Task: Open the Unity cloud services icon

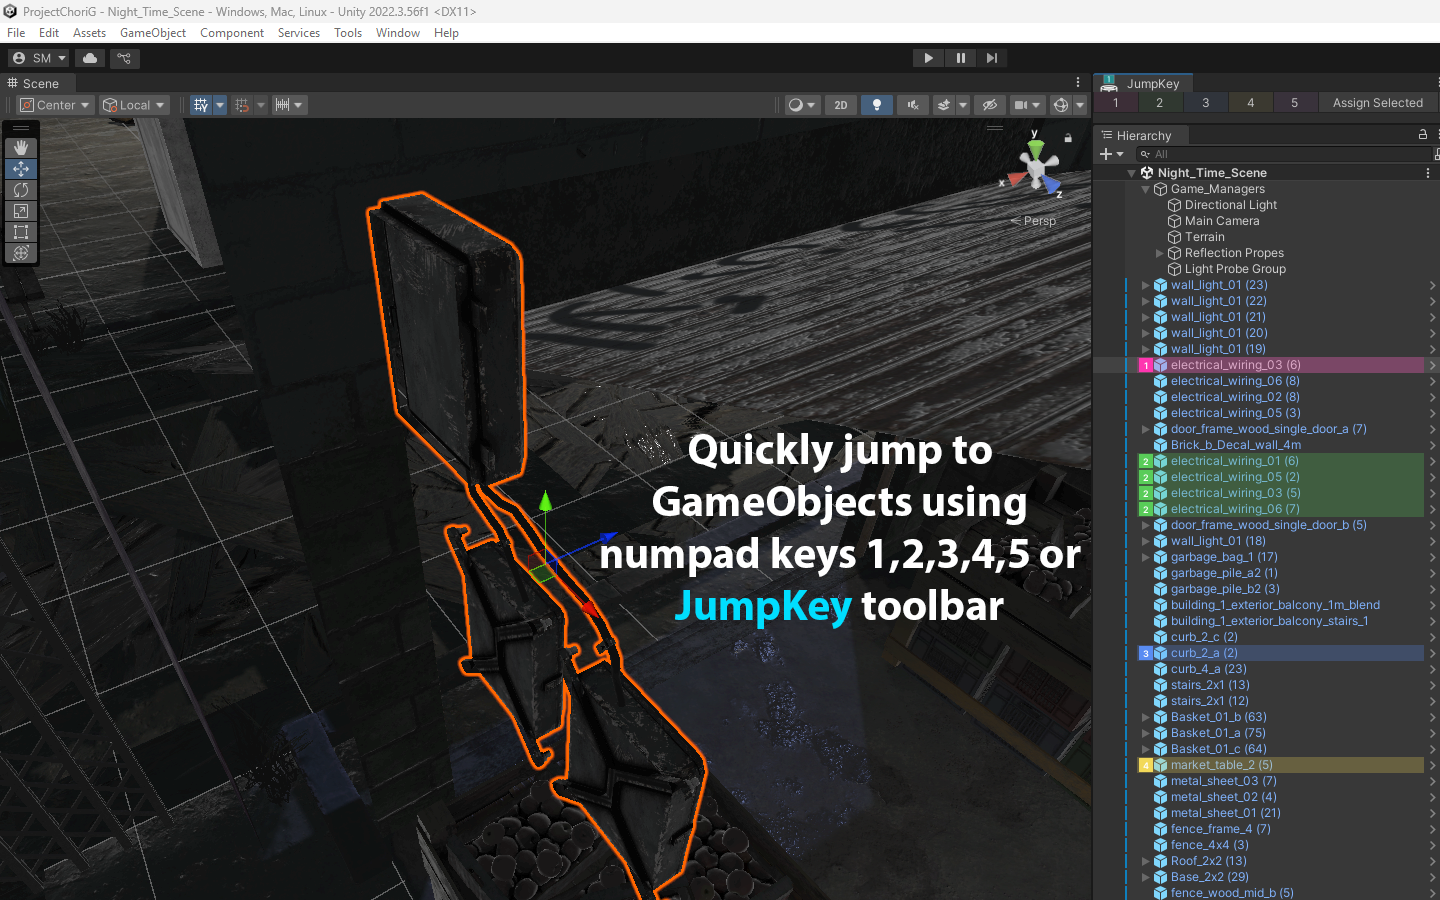Action: tap(90, 58)
